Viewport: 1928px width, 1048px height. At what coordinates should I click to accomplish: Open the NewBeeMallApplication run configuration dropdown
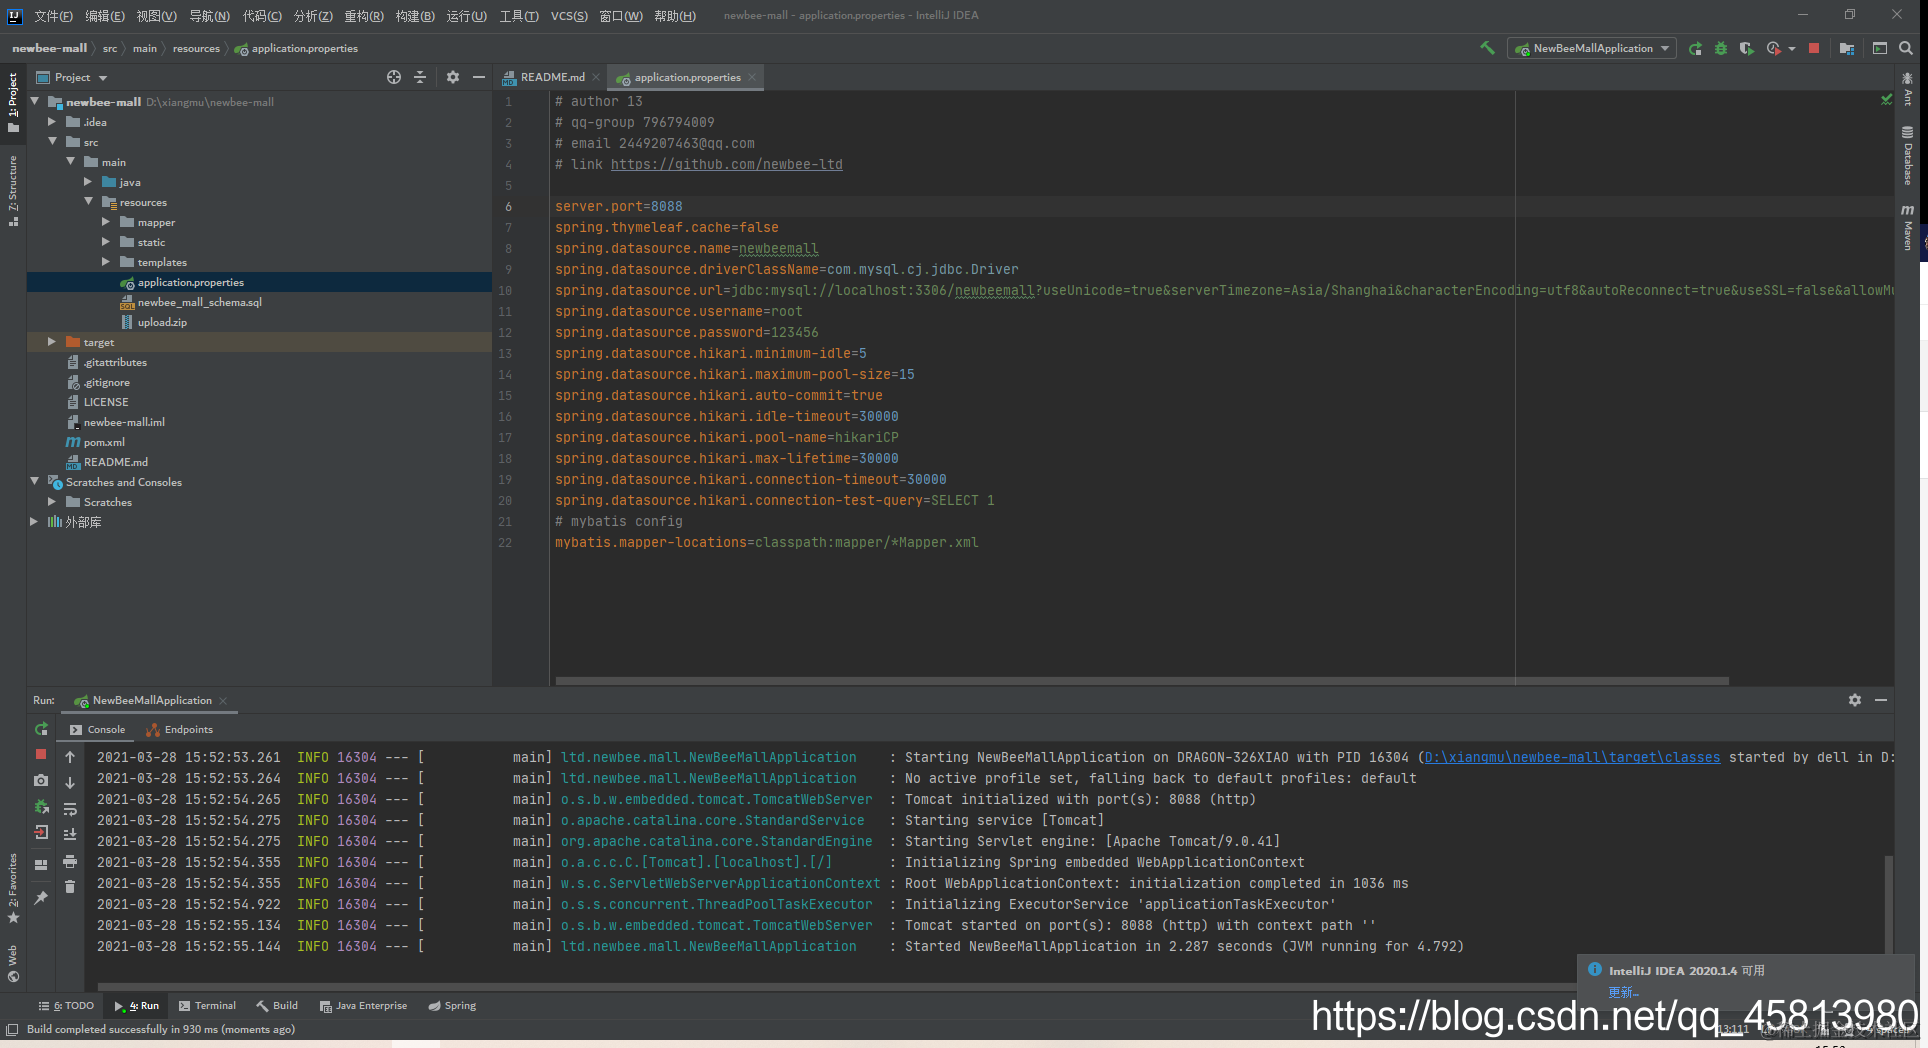[x=1592, y=48]
